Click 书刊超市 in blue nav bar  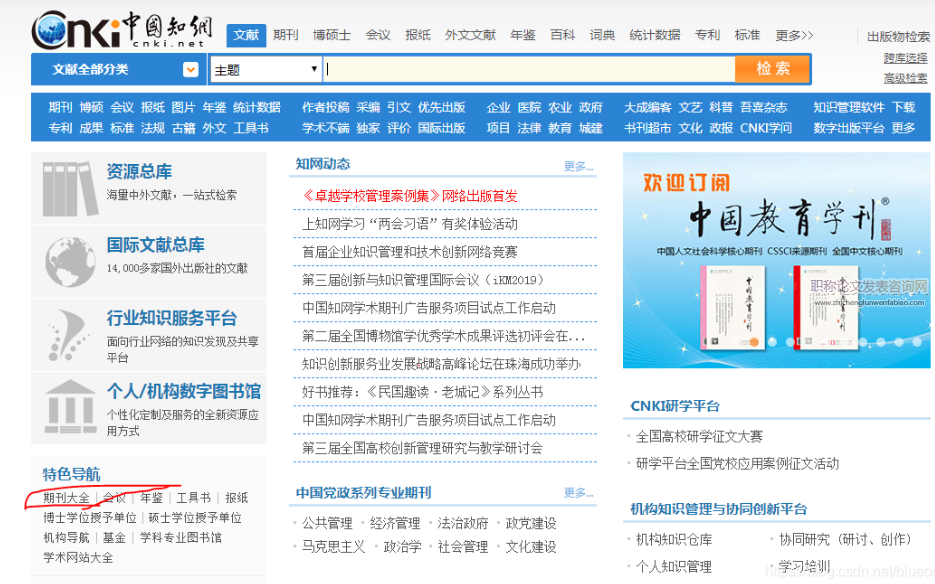click(x=648, y=128)
